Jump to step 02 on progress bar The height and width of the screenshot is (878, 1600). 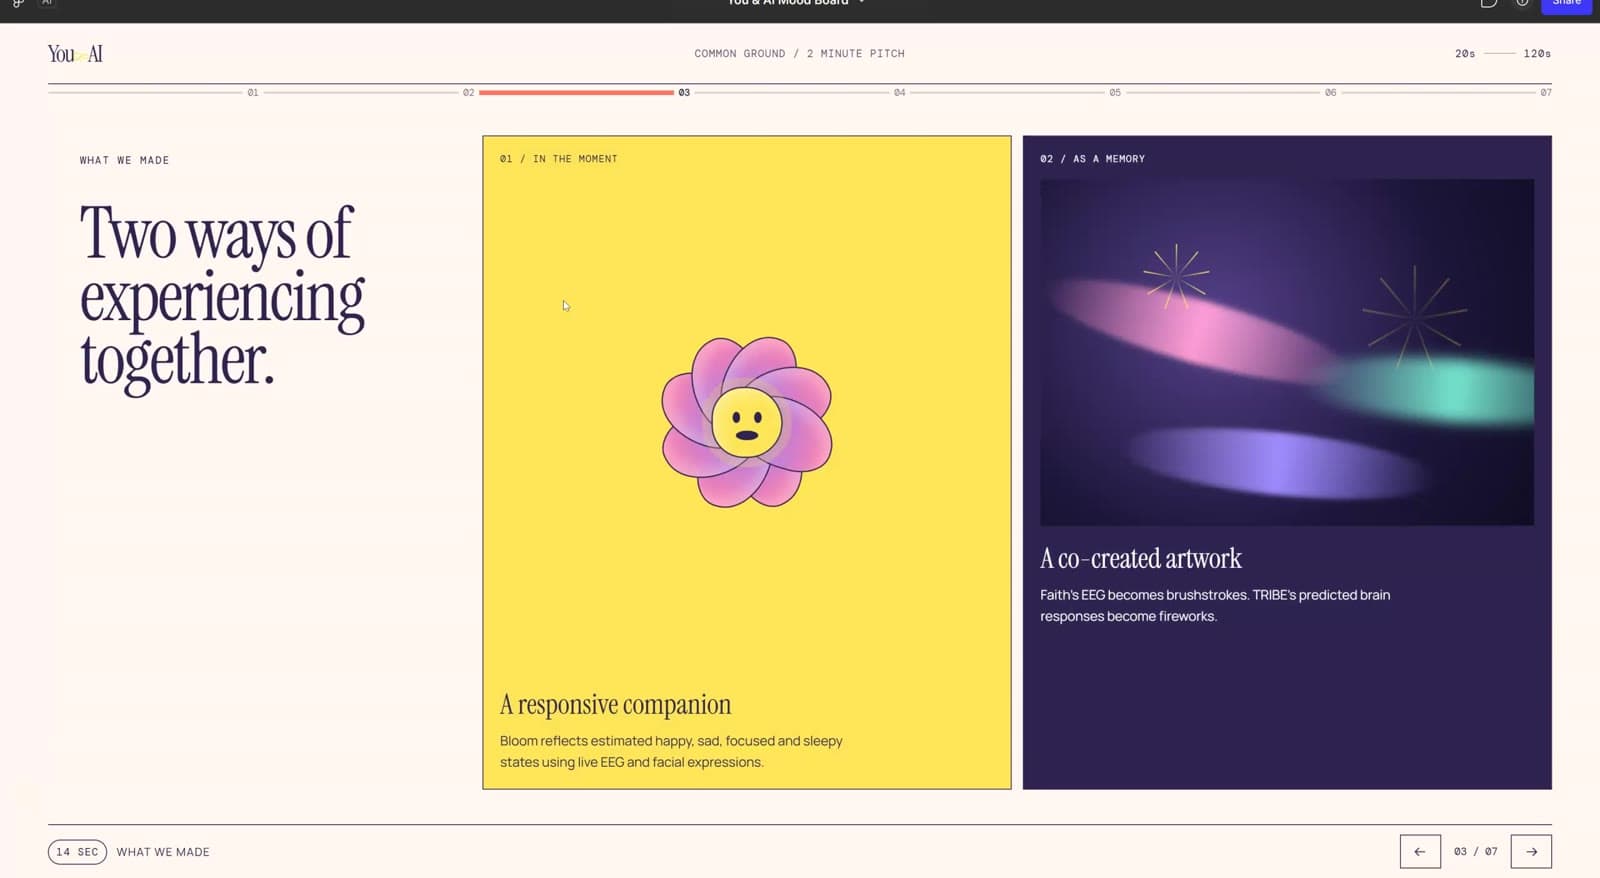click(468, 92)
